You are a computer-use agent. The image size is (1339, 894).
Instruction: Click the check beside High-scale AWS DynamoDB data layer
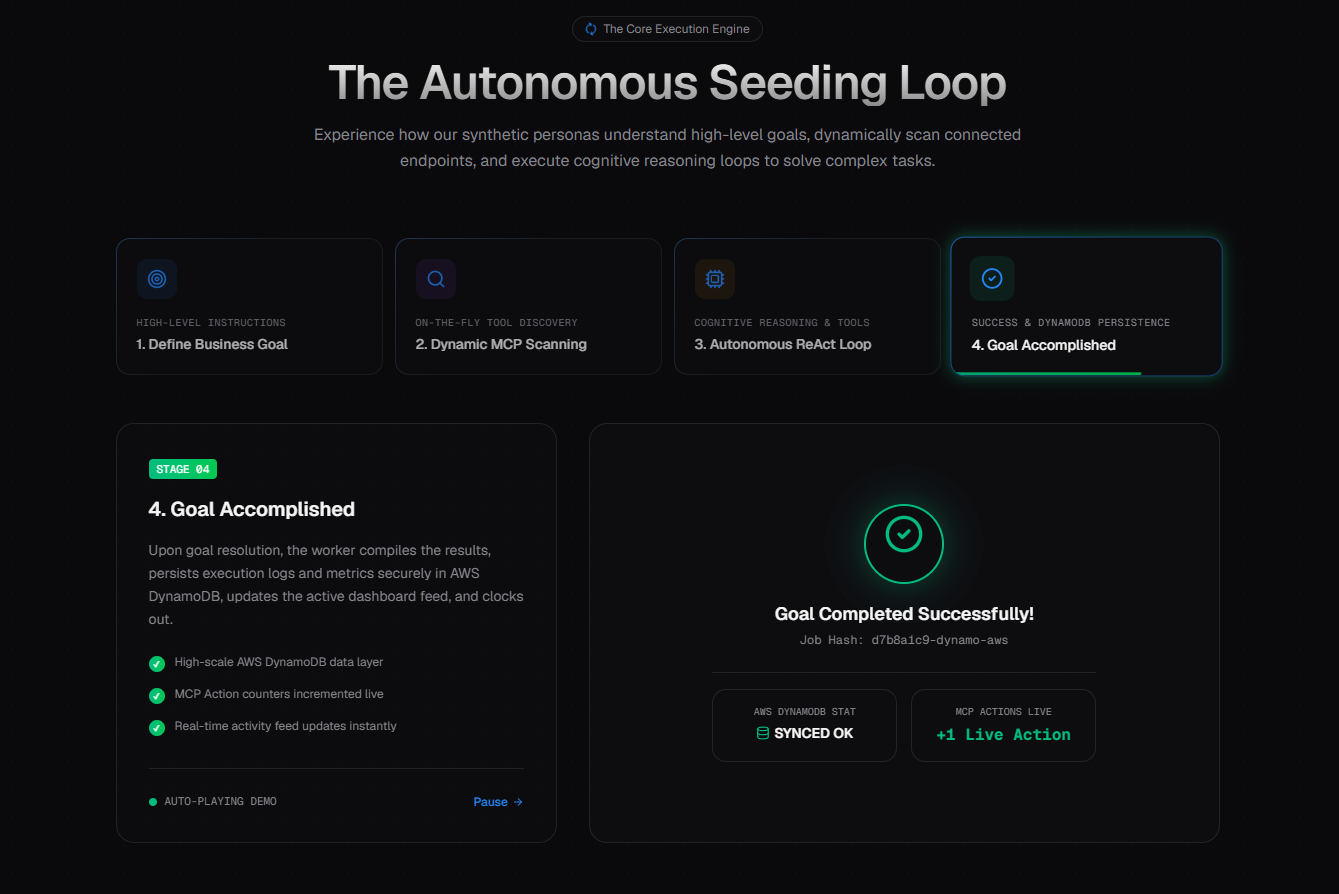157,663
